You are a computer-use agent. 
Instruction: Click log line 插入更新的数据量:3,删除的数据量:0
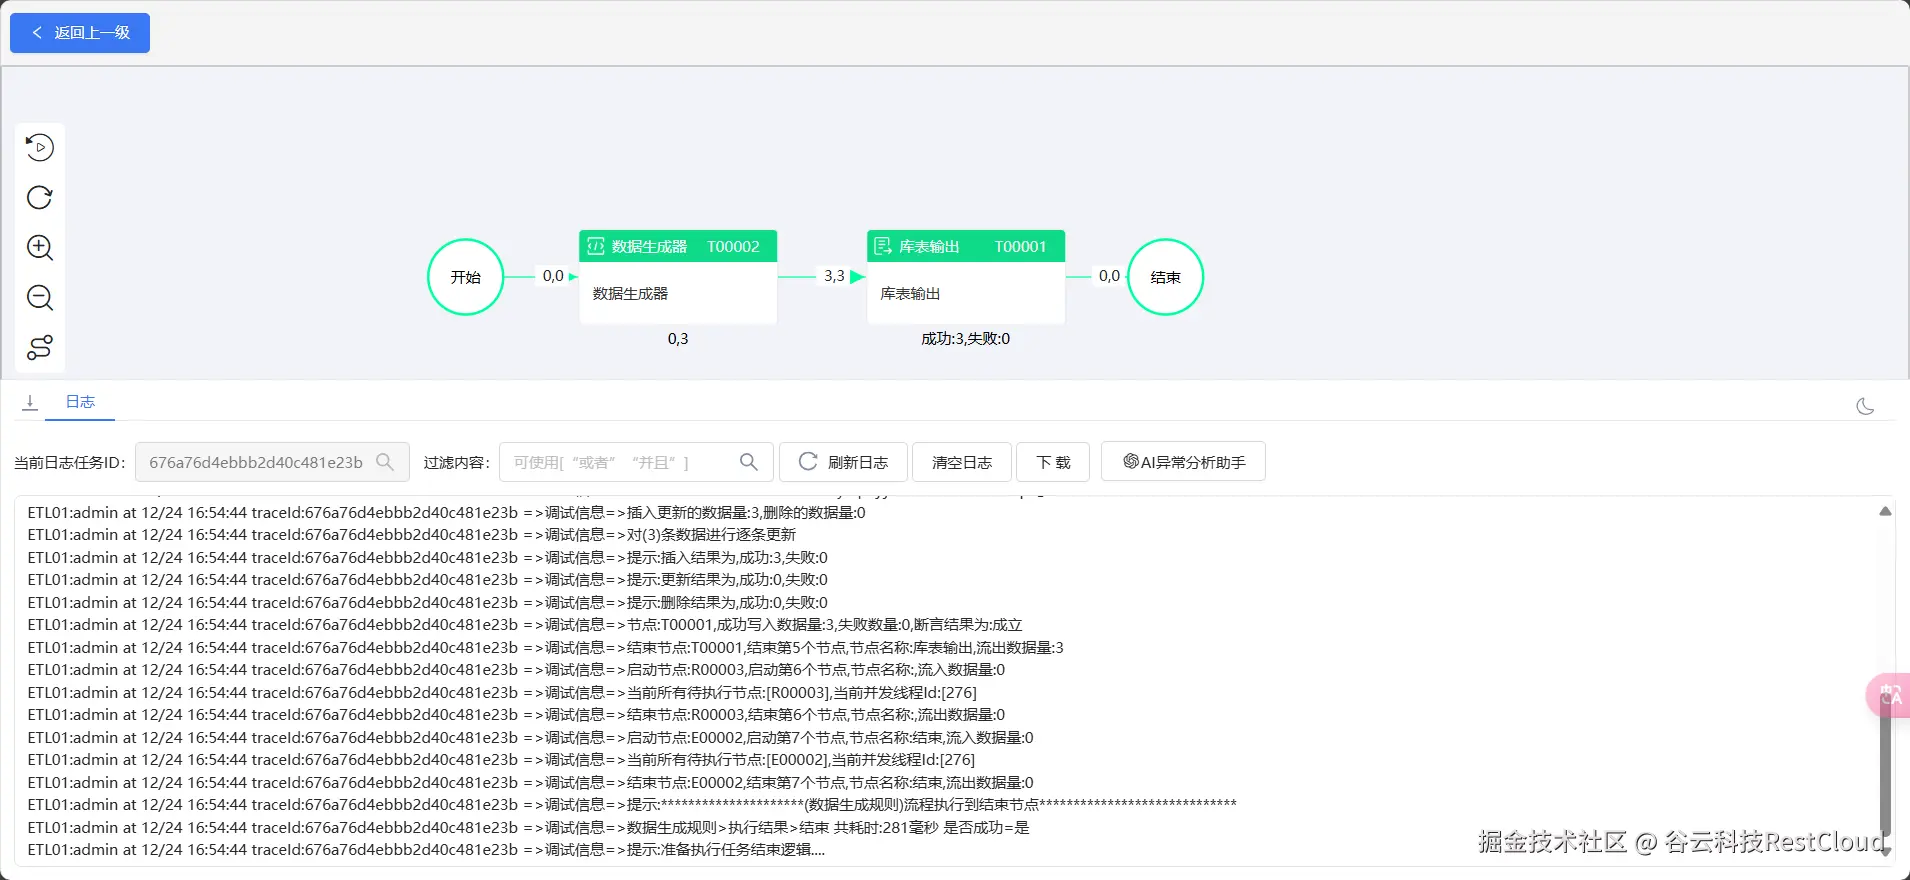(446, 513)
